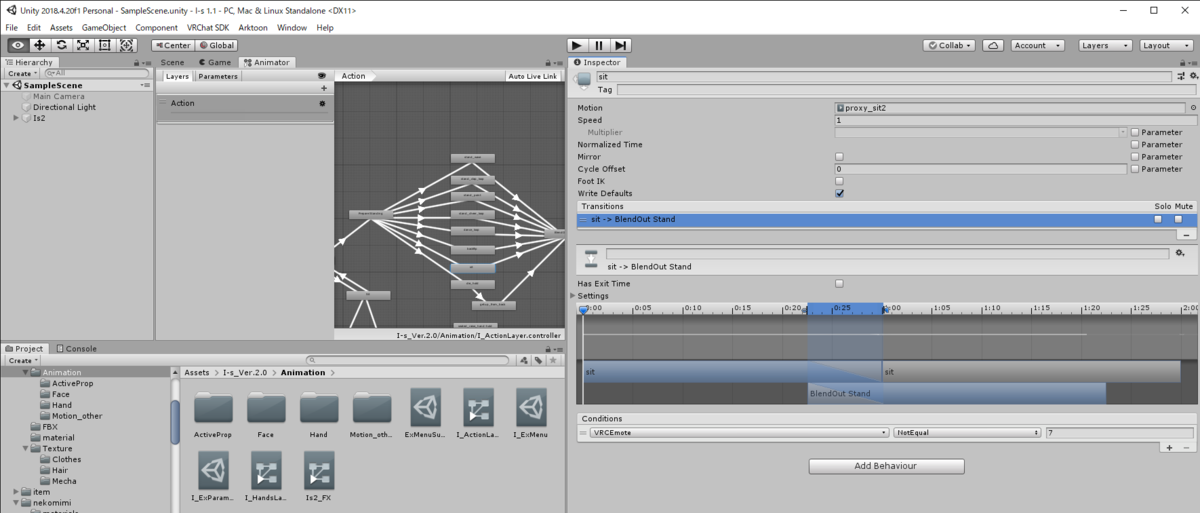This screenshot has width=1200, height=513.
Task: Remove selected transition with minus button
Action: click(1186, 234)
